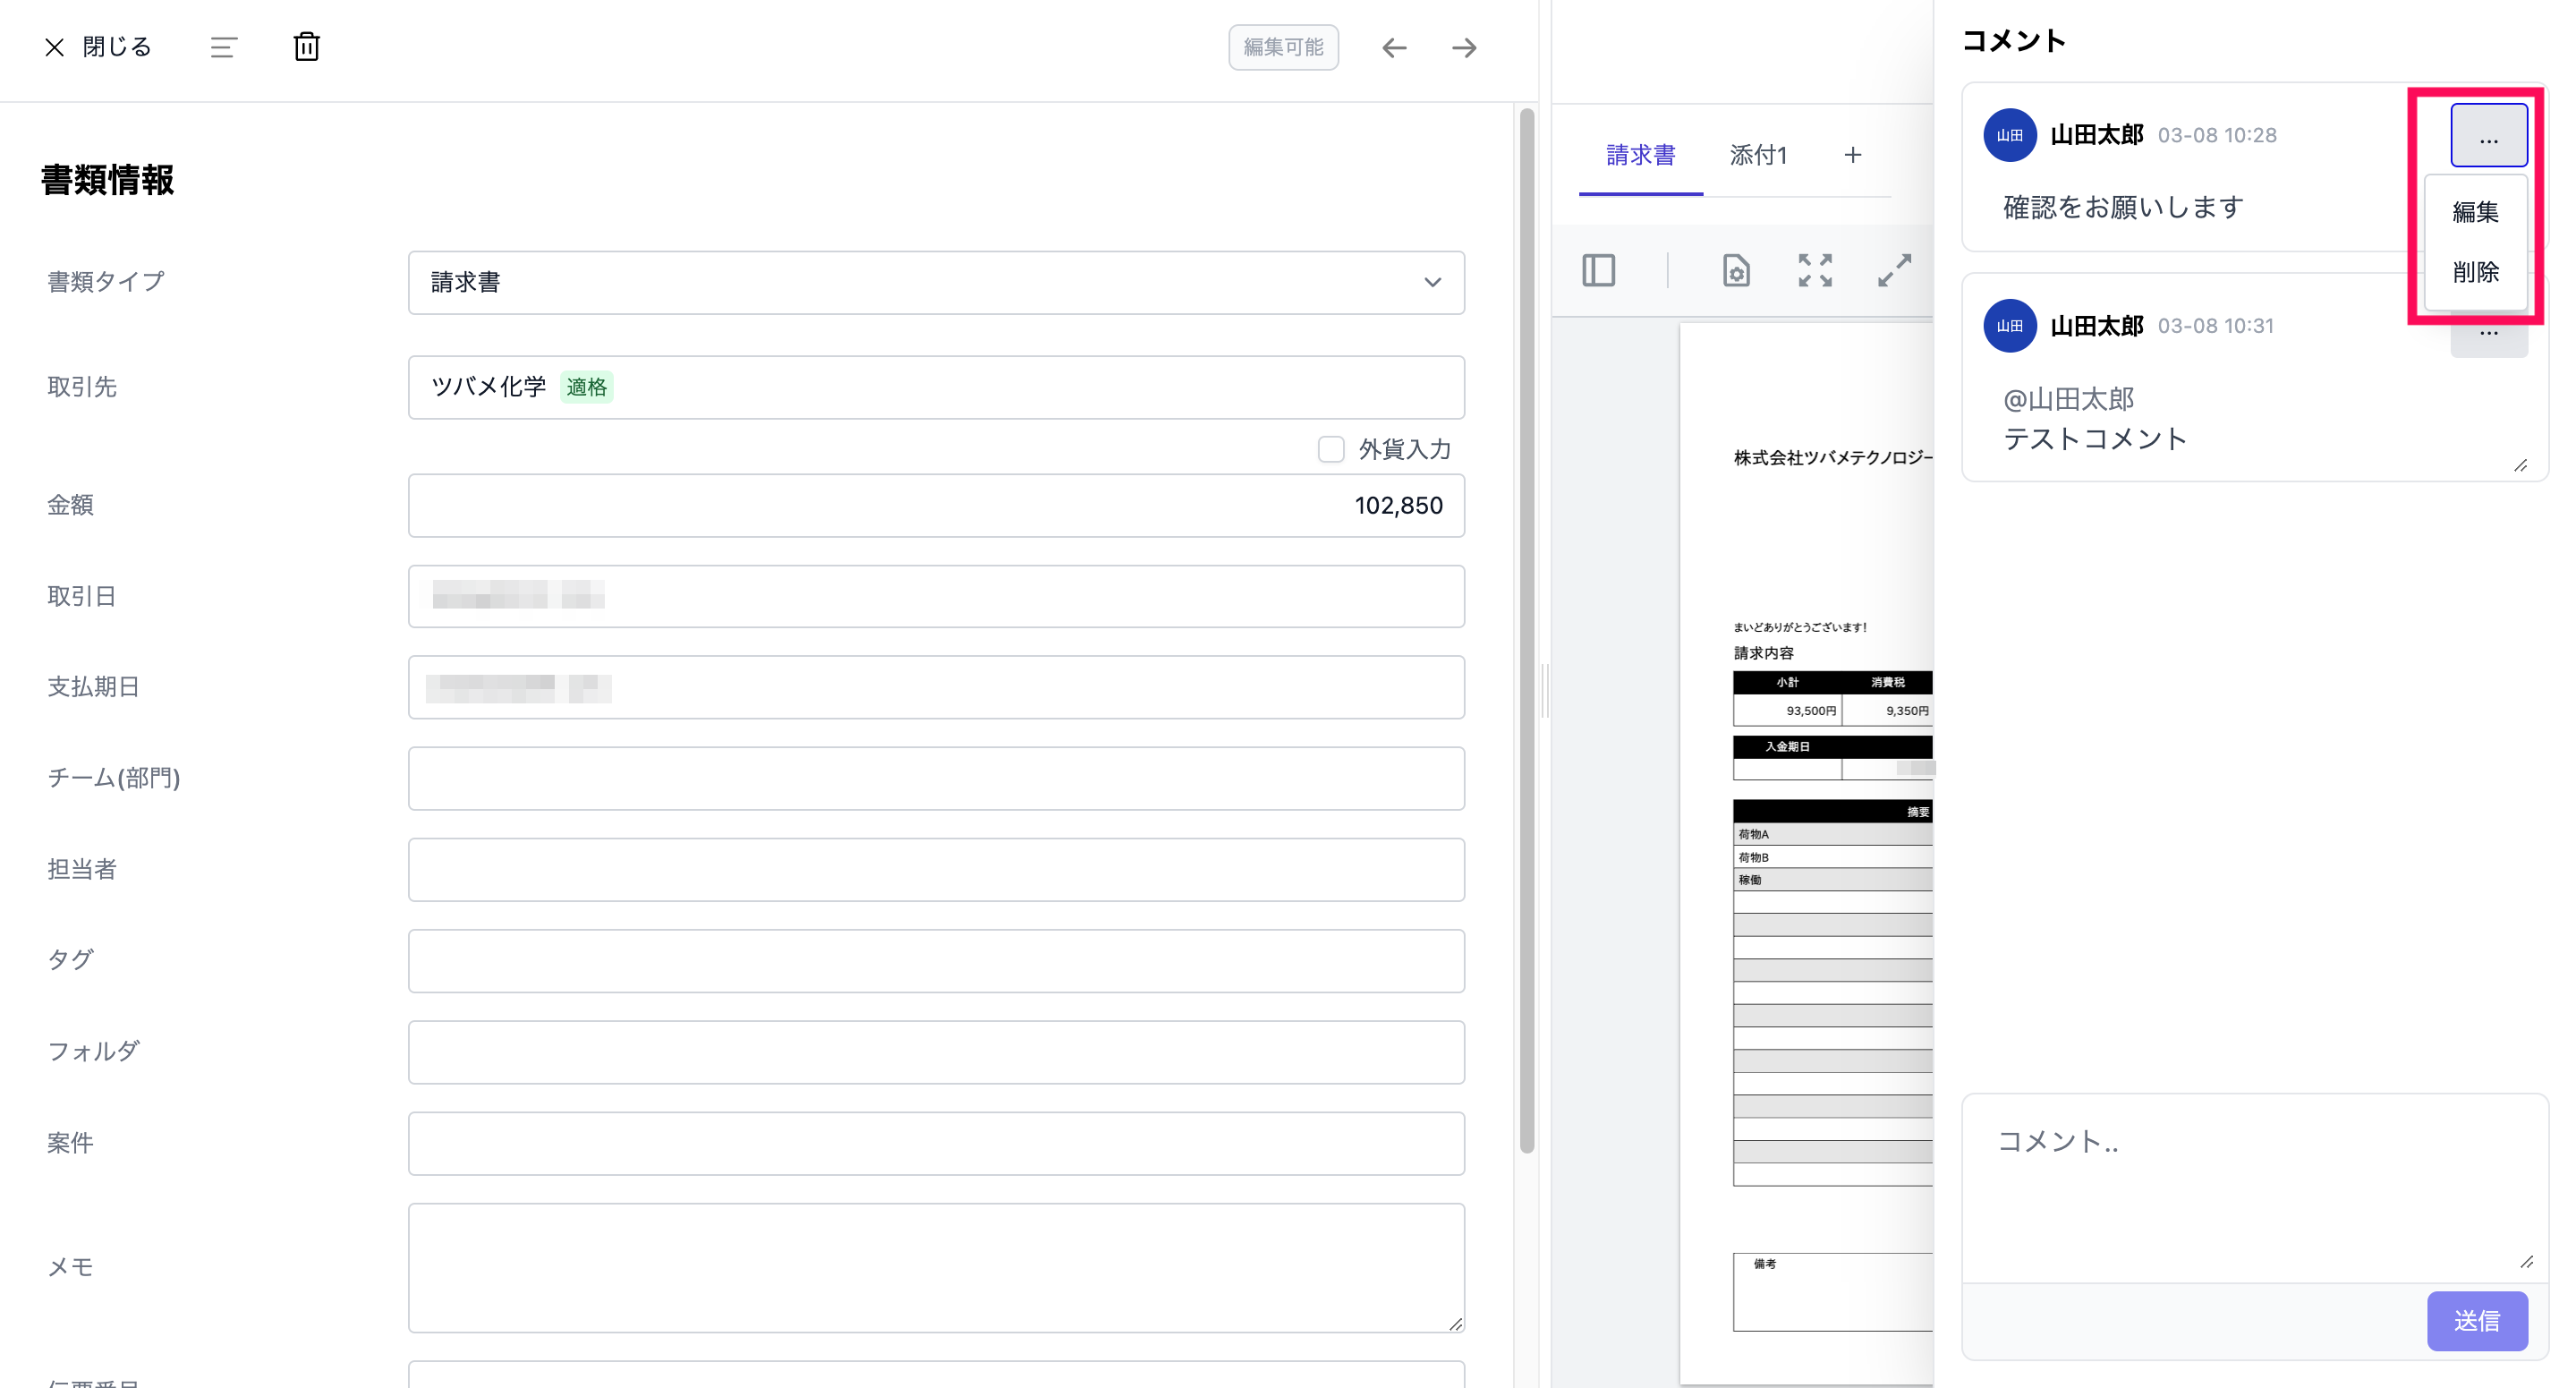Click the form's vertical scrollbar
The height and width of the screenshot is (1388, 2576).
1526,630
